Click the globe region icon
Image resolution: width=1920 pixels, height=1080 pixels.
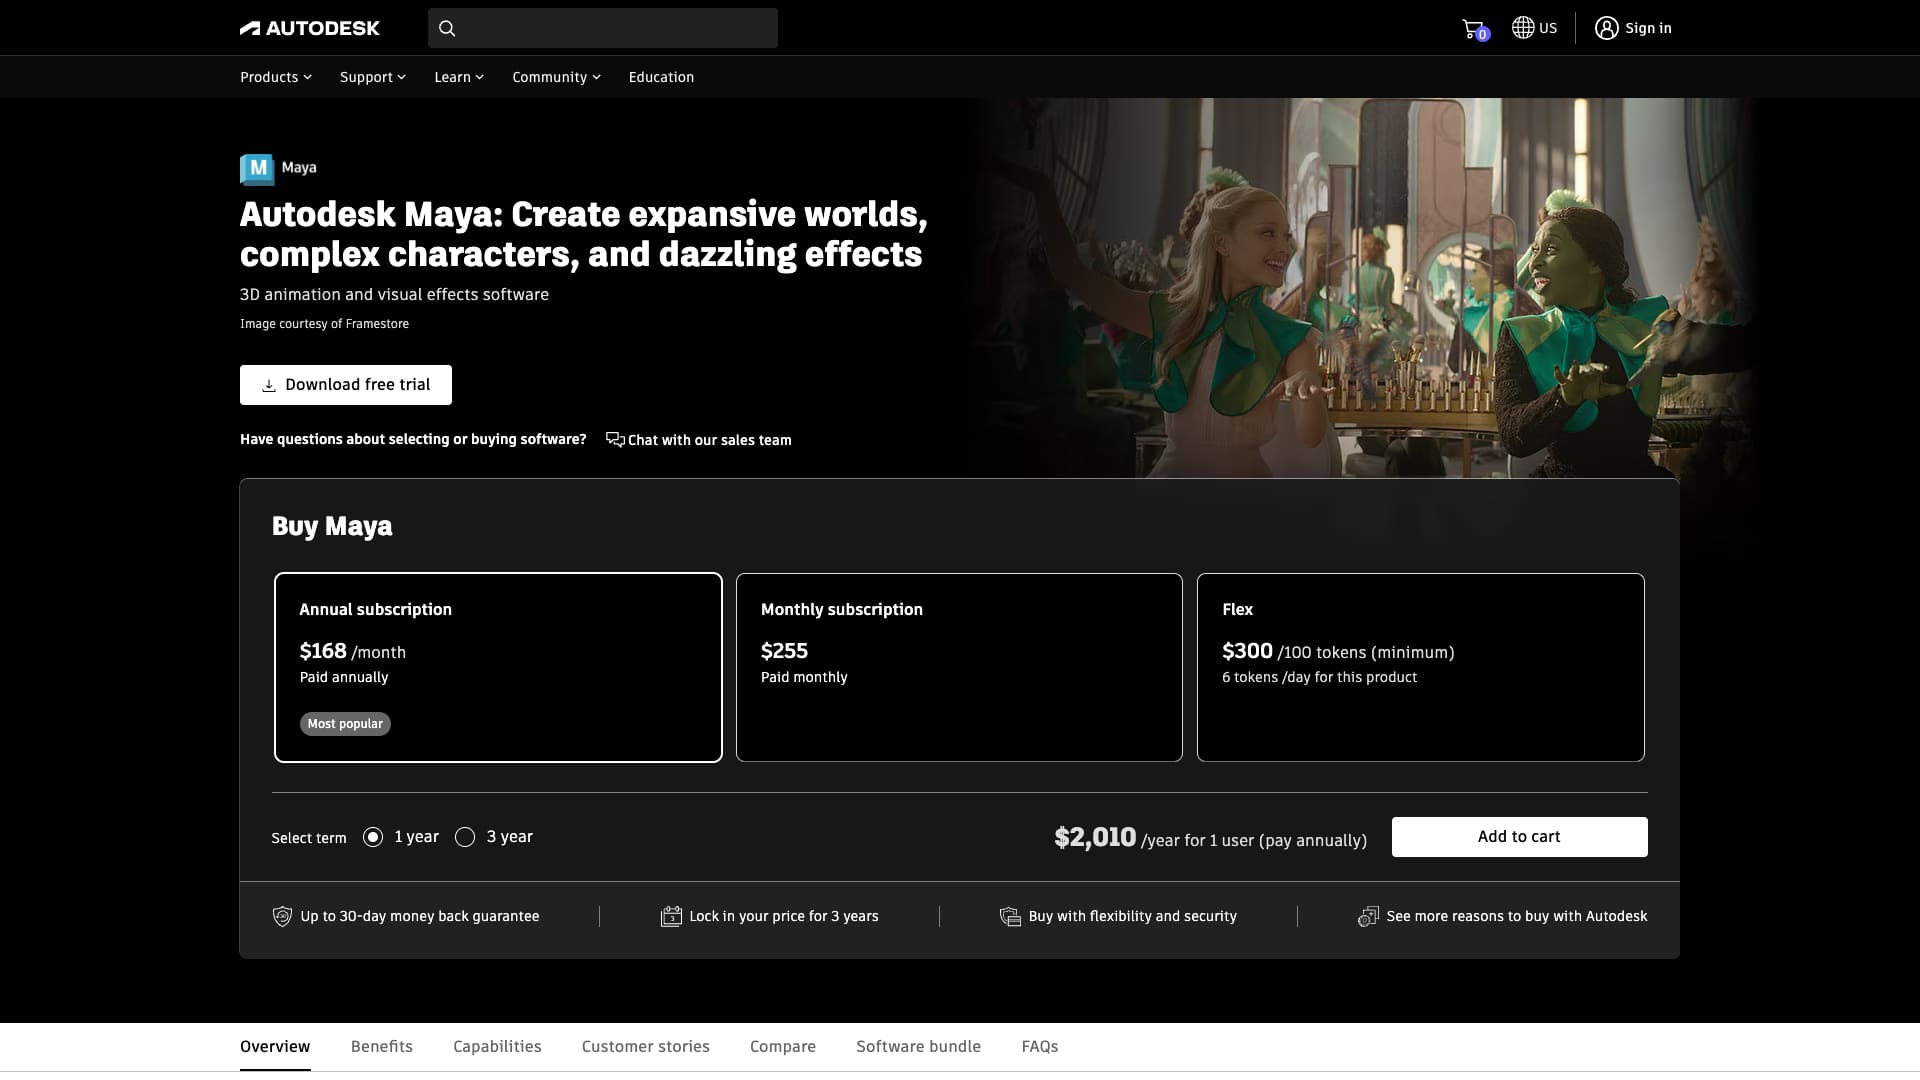tap(1522, 28)
